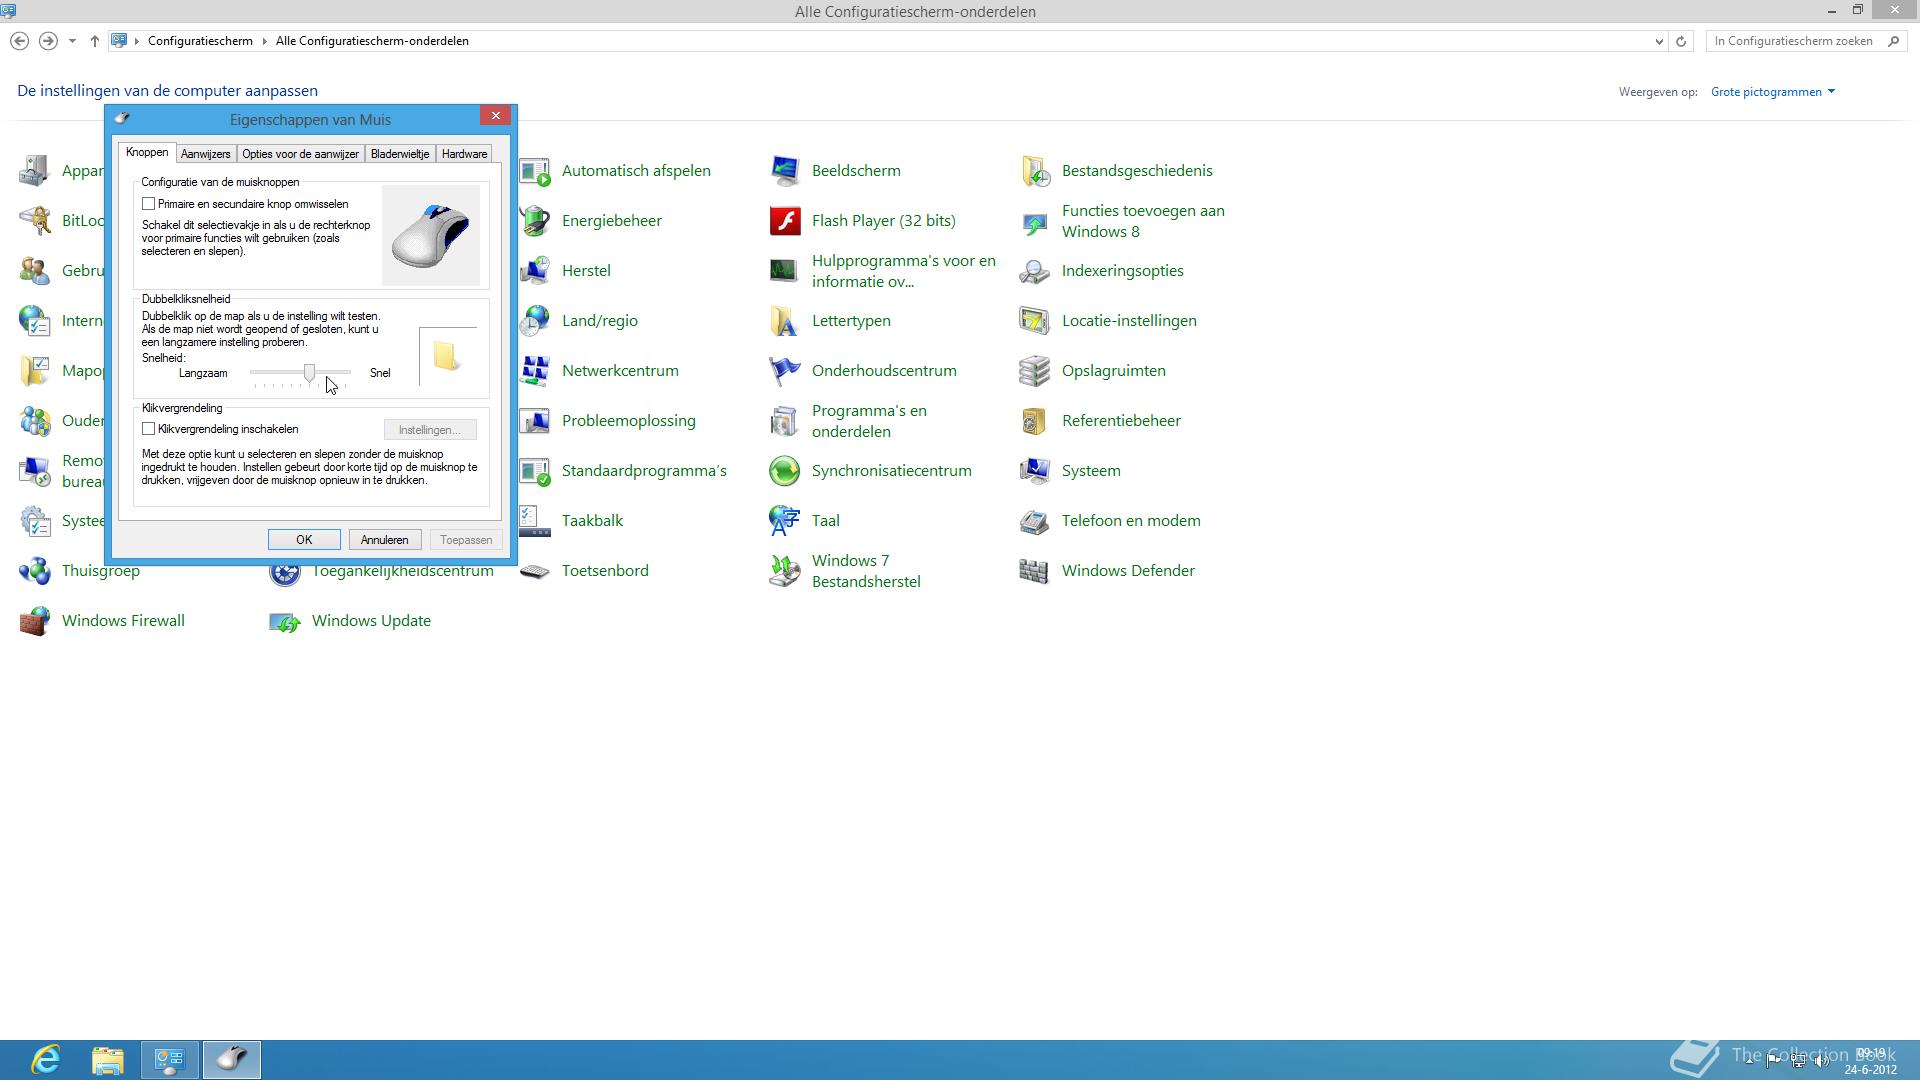
Task: Toggle Klikvergrendeling inschakelen checkbox
Action: pyautogui.click(x=149, y=429)
